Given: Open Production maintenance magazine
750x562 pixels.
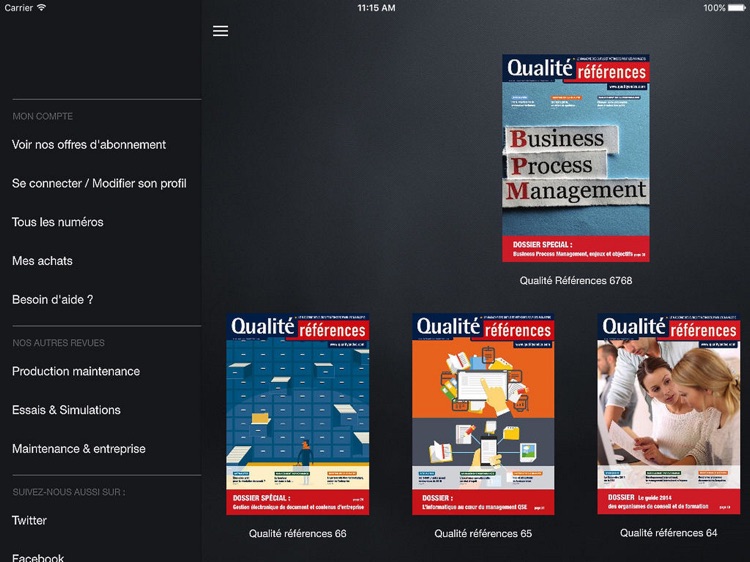Looking at the screenshot, I should point(76,371).
